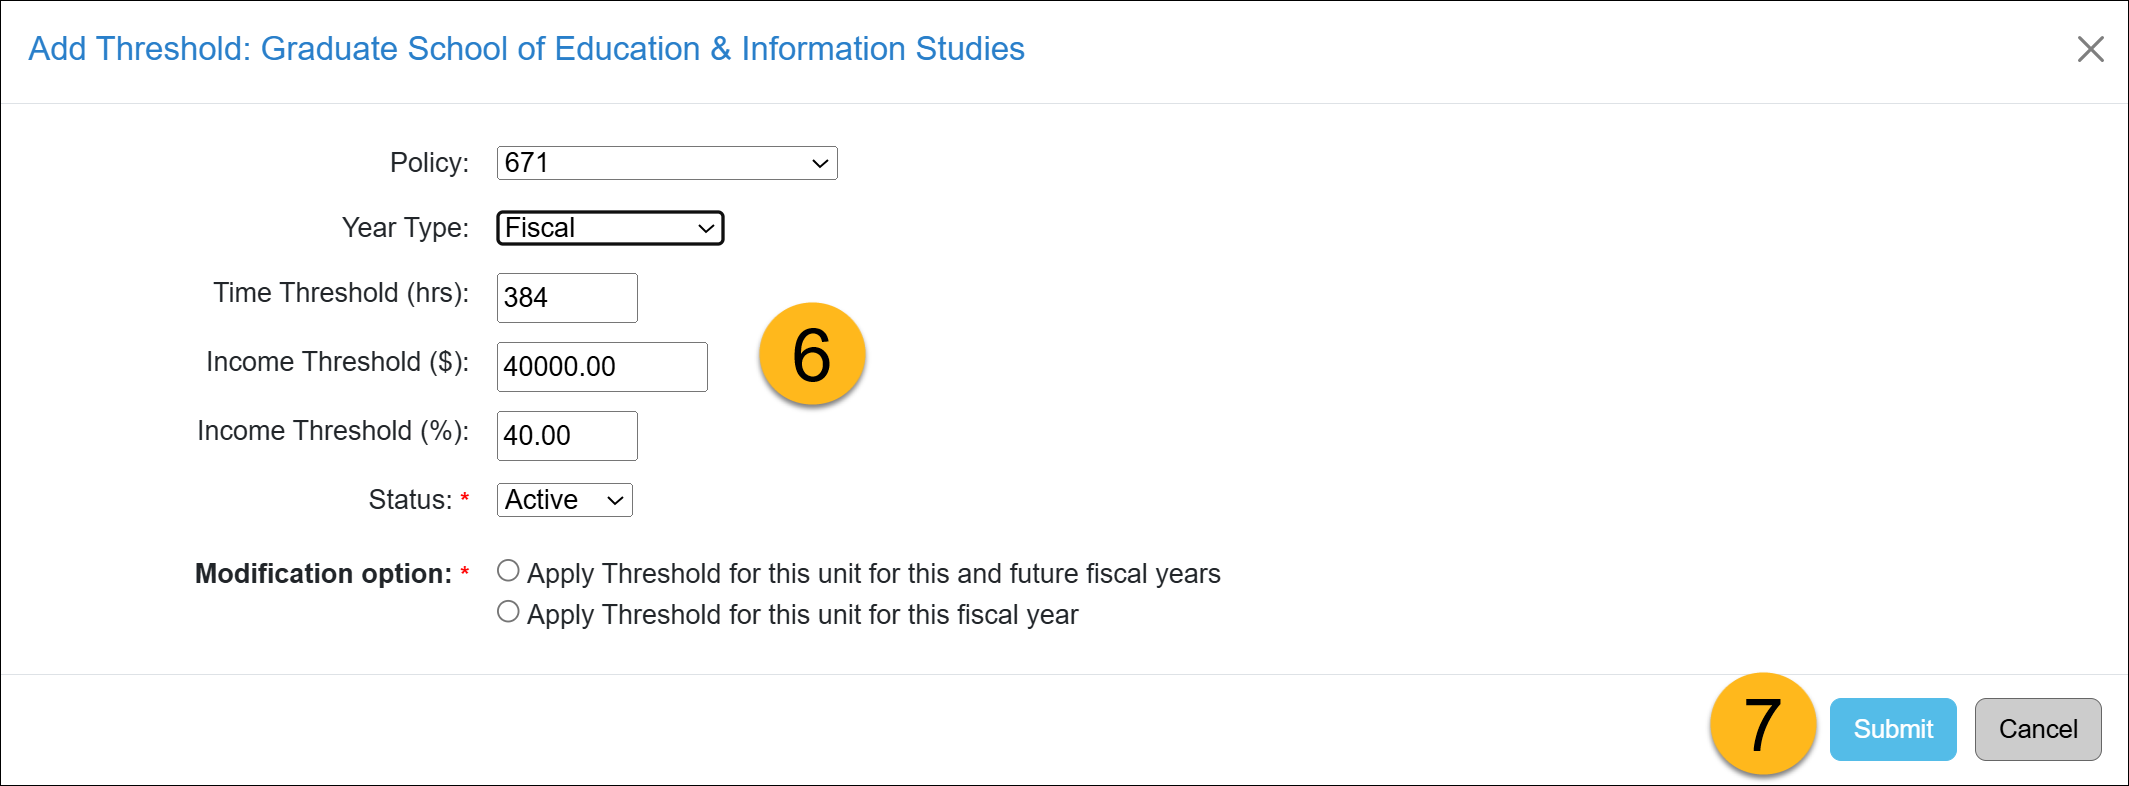Viewport: 2129px width, 786px height.
Task: Click the Income Threshold percentage field
Action: coord(566,435)
